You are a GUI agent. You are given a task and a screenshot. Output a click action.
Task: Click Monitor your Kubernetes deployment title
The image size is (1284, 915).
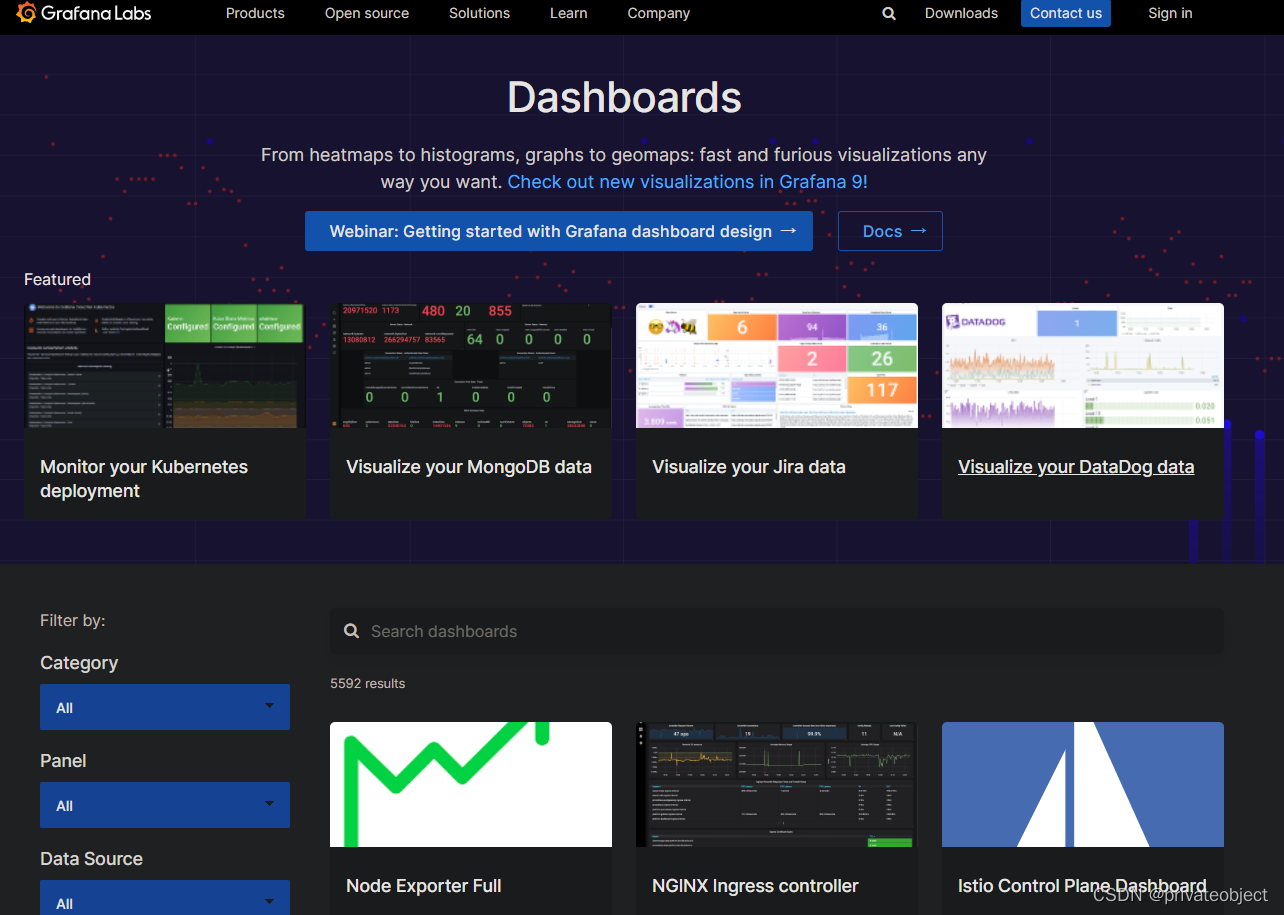pyautogui.click(x=144, y=479)
